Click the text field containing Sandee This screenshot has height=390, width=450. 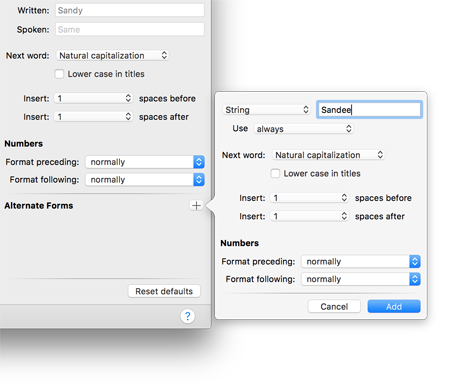click(369, 110)
